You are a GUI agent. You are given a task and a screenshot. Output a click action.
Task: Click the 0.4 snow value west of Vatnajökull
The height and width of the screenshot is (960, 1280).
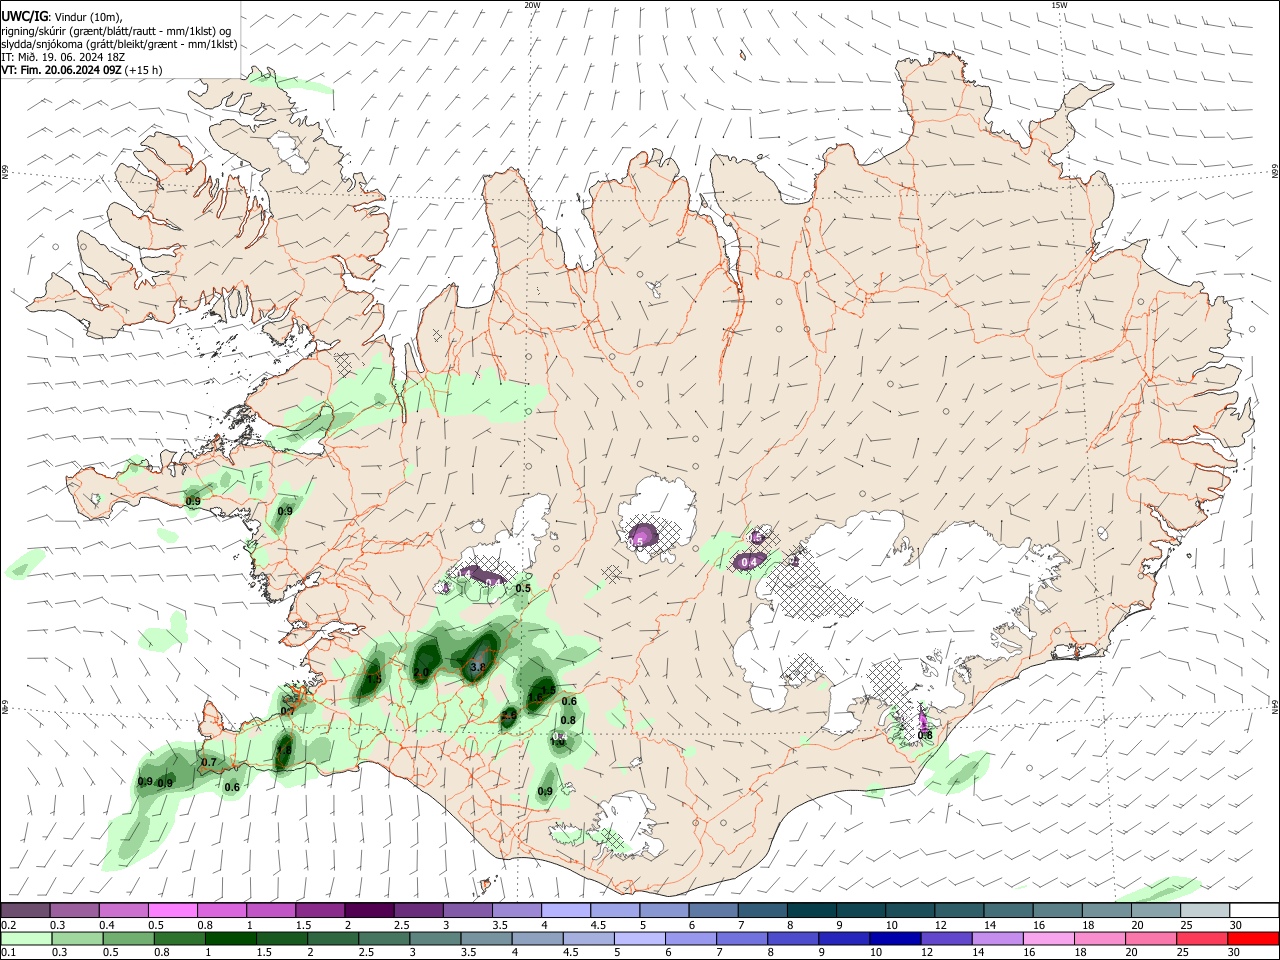pyautogui.click(x=748, y=562)
